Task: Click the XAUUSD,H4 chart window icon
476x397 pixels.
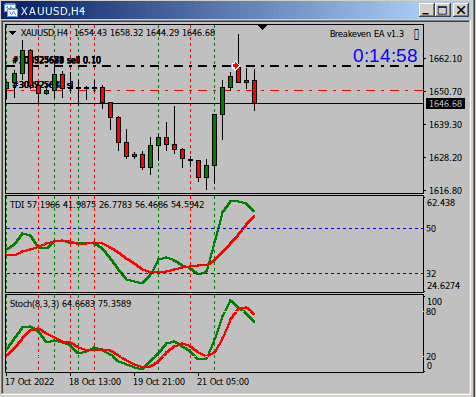Action: (10, 10)
